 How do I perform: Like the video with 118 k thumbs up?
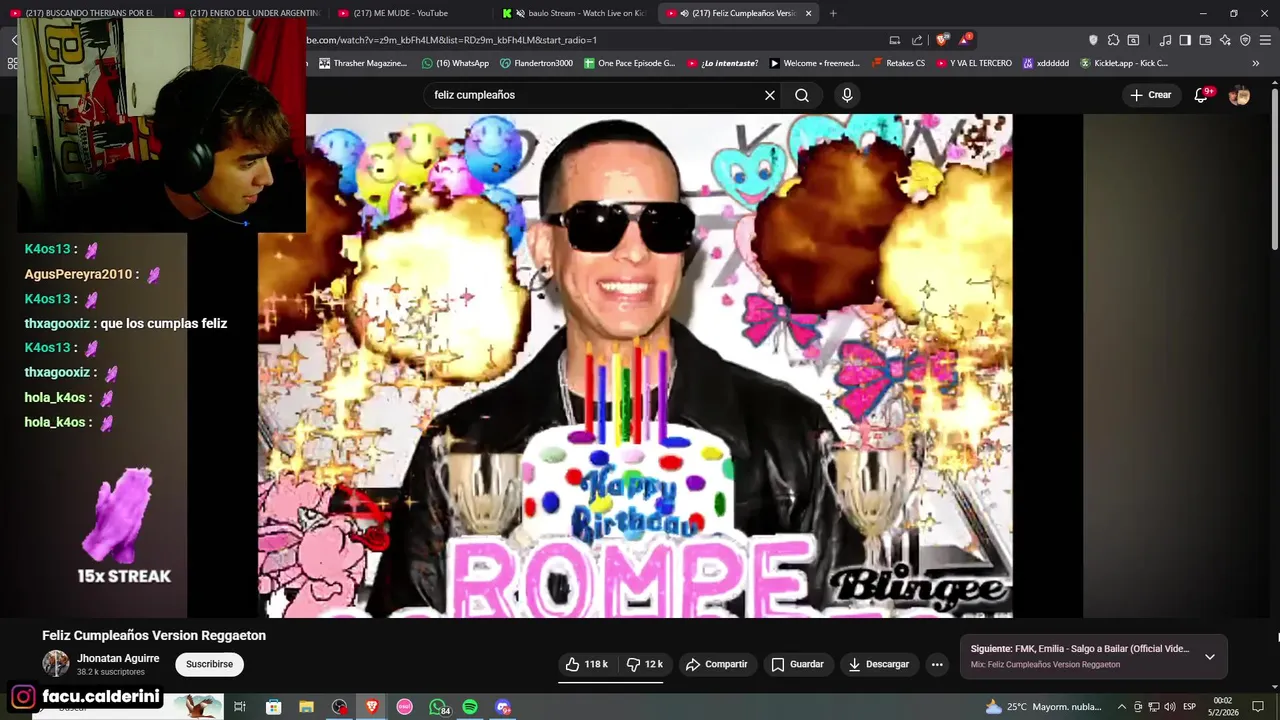click(587, 664)
